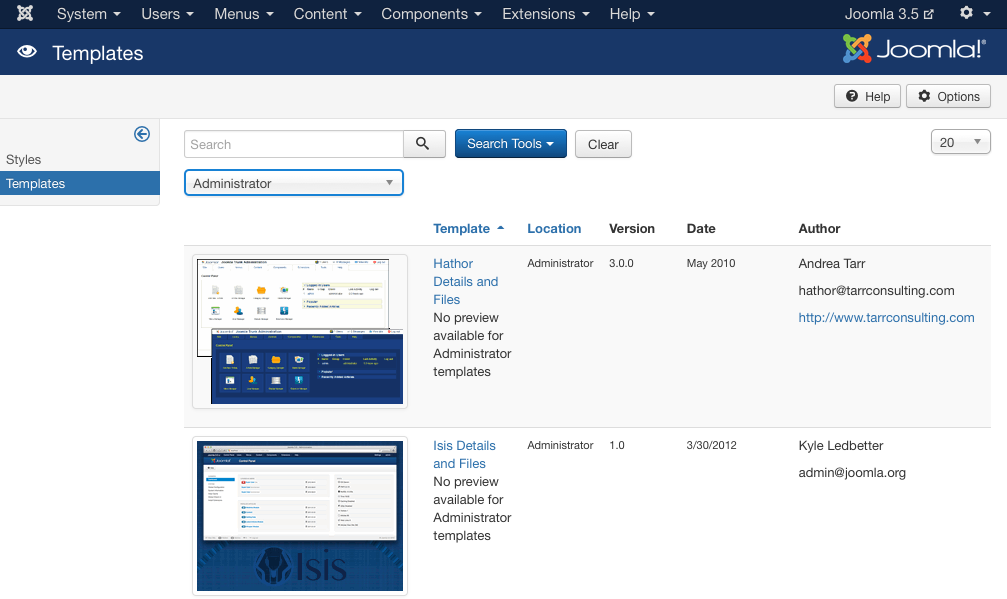Screen dimensions: 1007x599
Task: Click the Help toolbar button
Action: click(867, 96)
